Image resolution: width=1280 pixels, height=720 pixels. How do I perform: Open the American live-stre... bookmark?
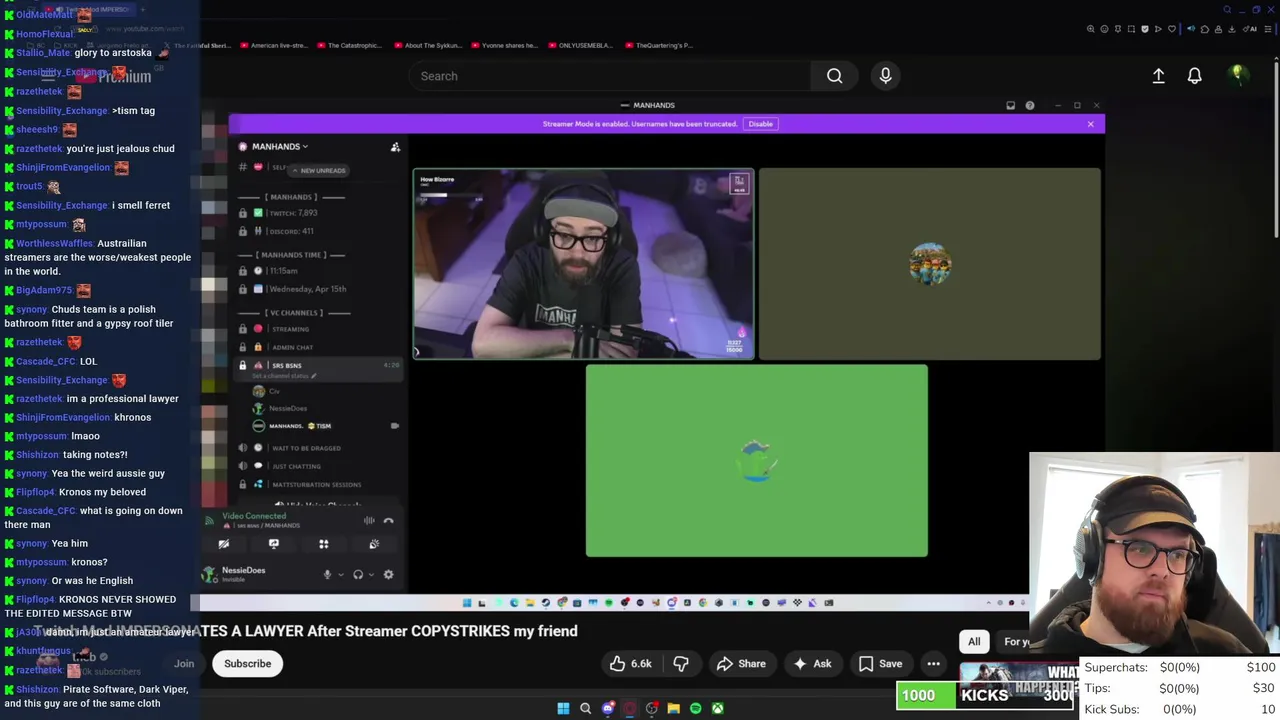click(272, 45)
